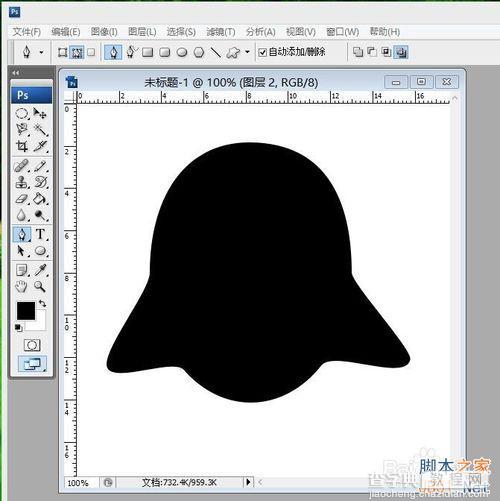Open the 图层(L) menu
The image size is (500, 501).
tap(142, 32)
